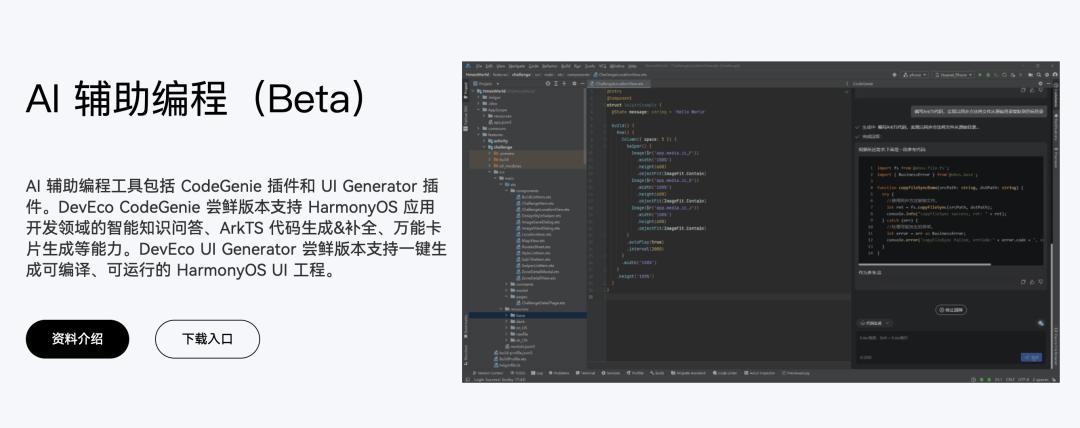Click the copy icon below the generated code block

(1023, 282)
